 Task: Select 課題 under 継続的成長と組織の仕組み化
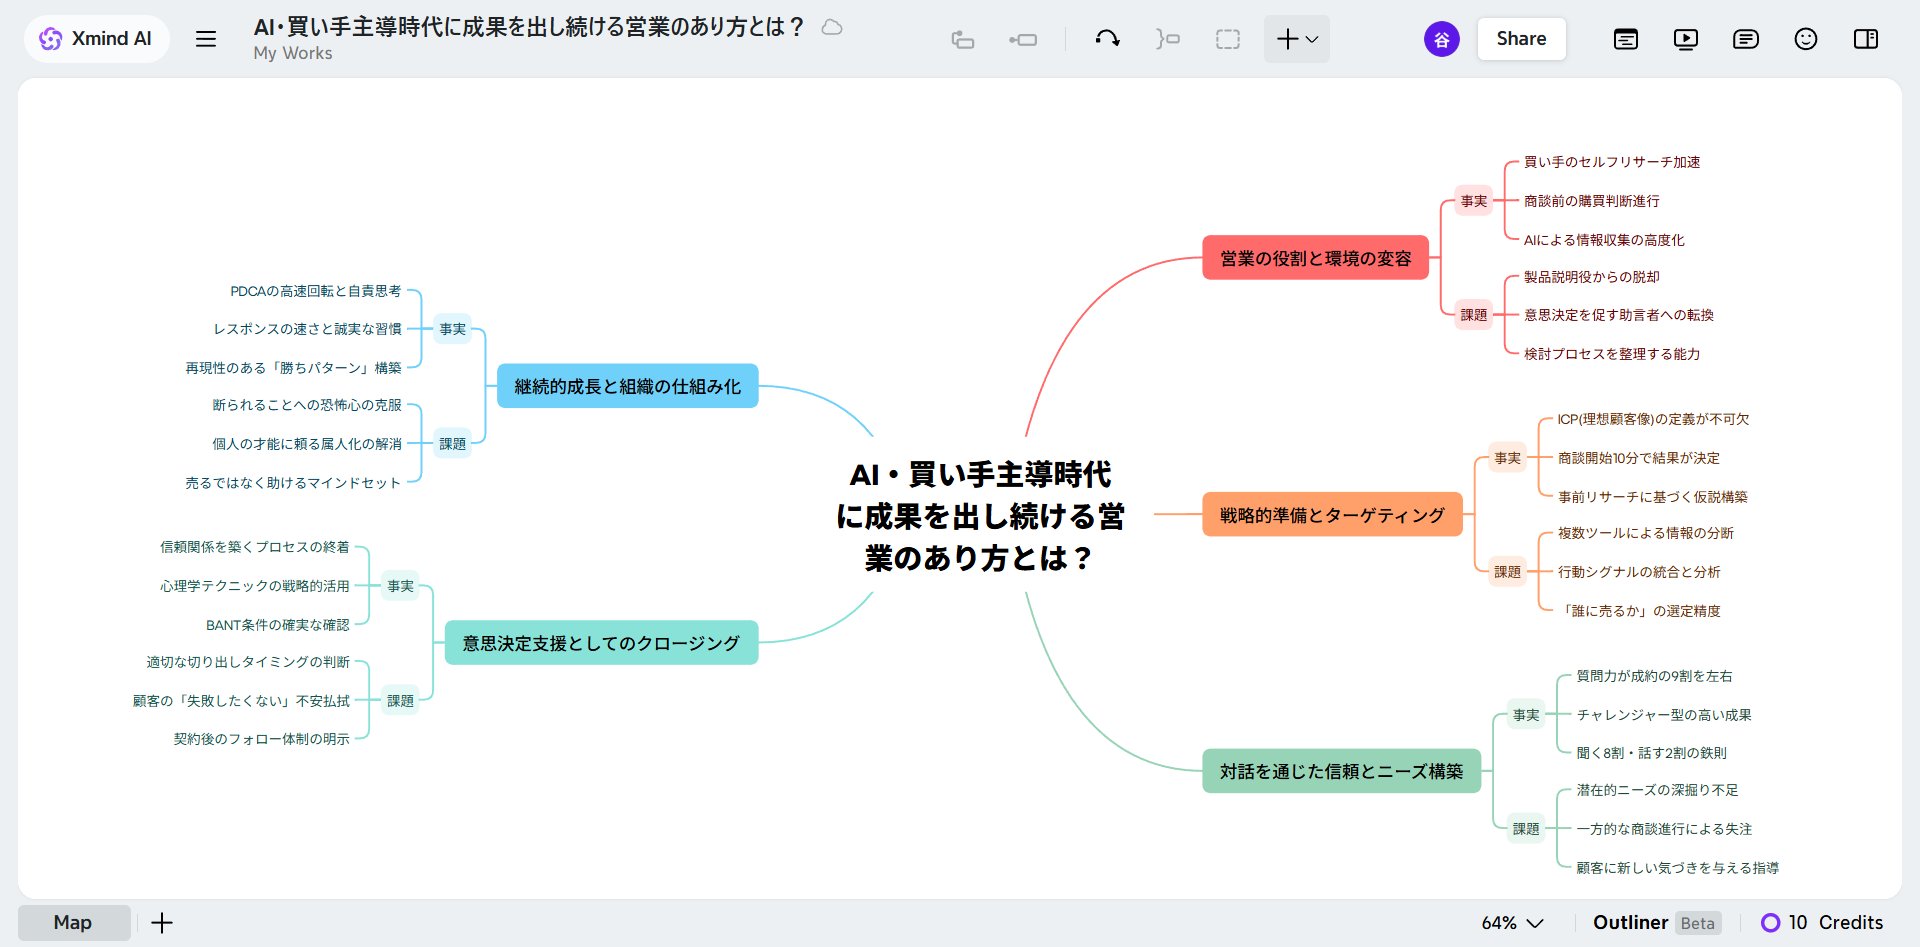point(452,444)
